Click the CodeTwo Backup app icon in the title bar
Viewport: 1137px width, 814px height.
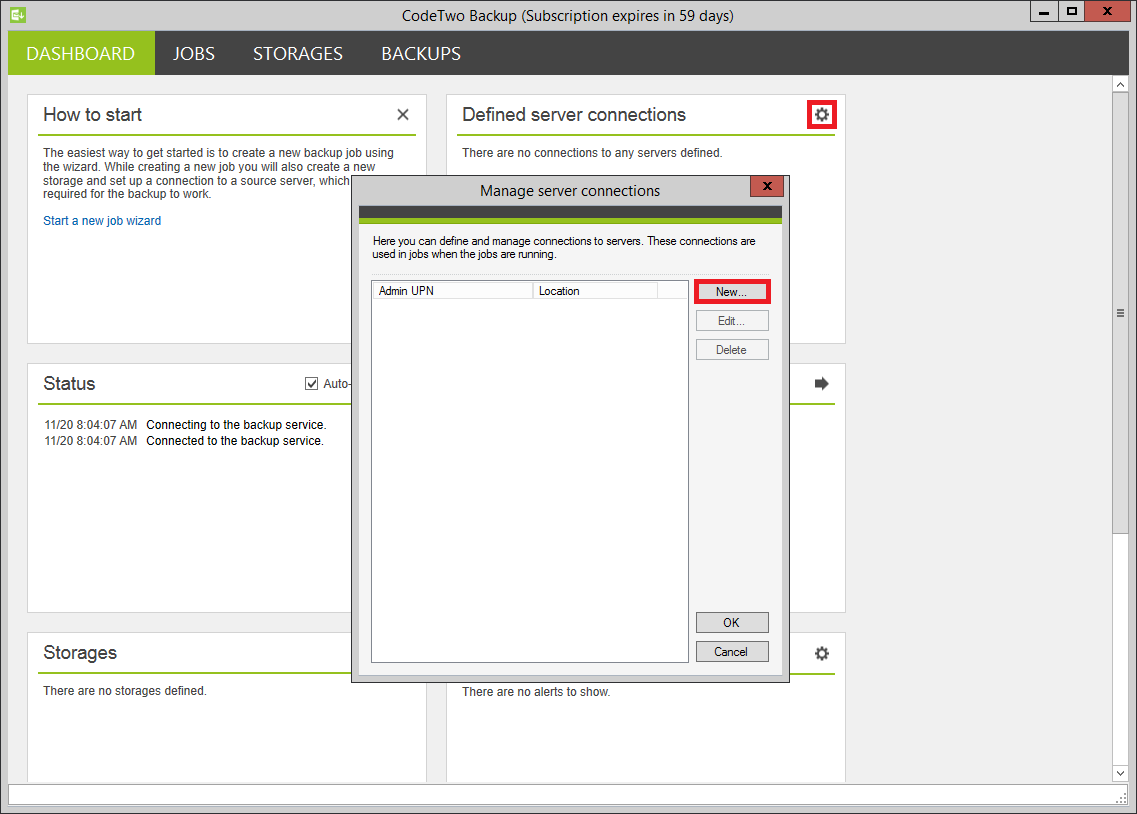(17, 15)
